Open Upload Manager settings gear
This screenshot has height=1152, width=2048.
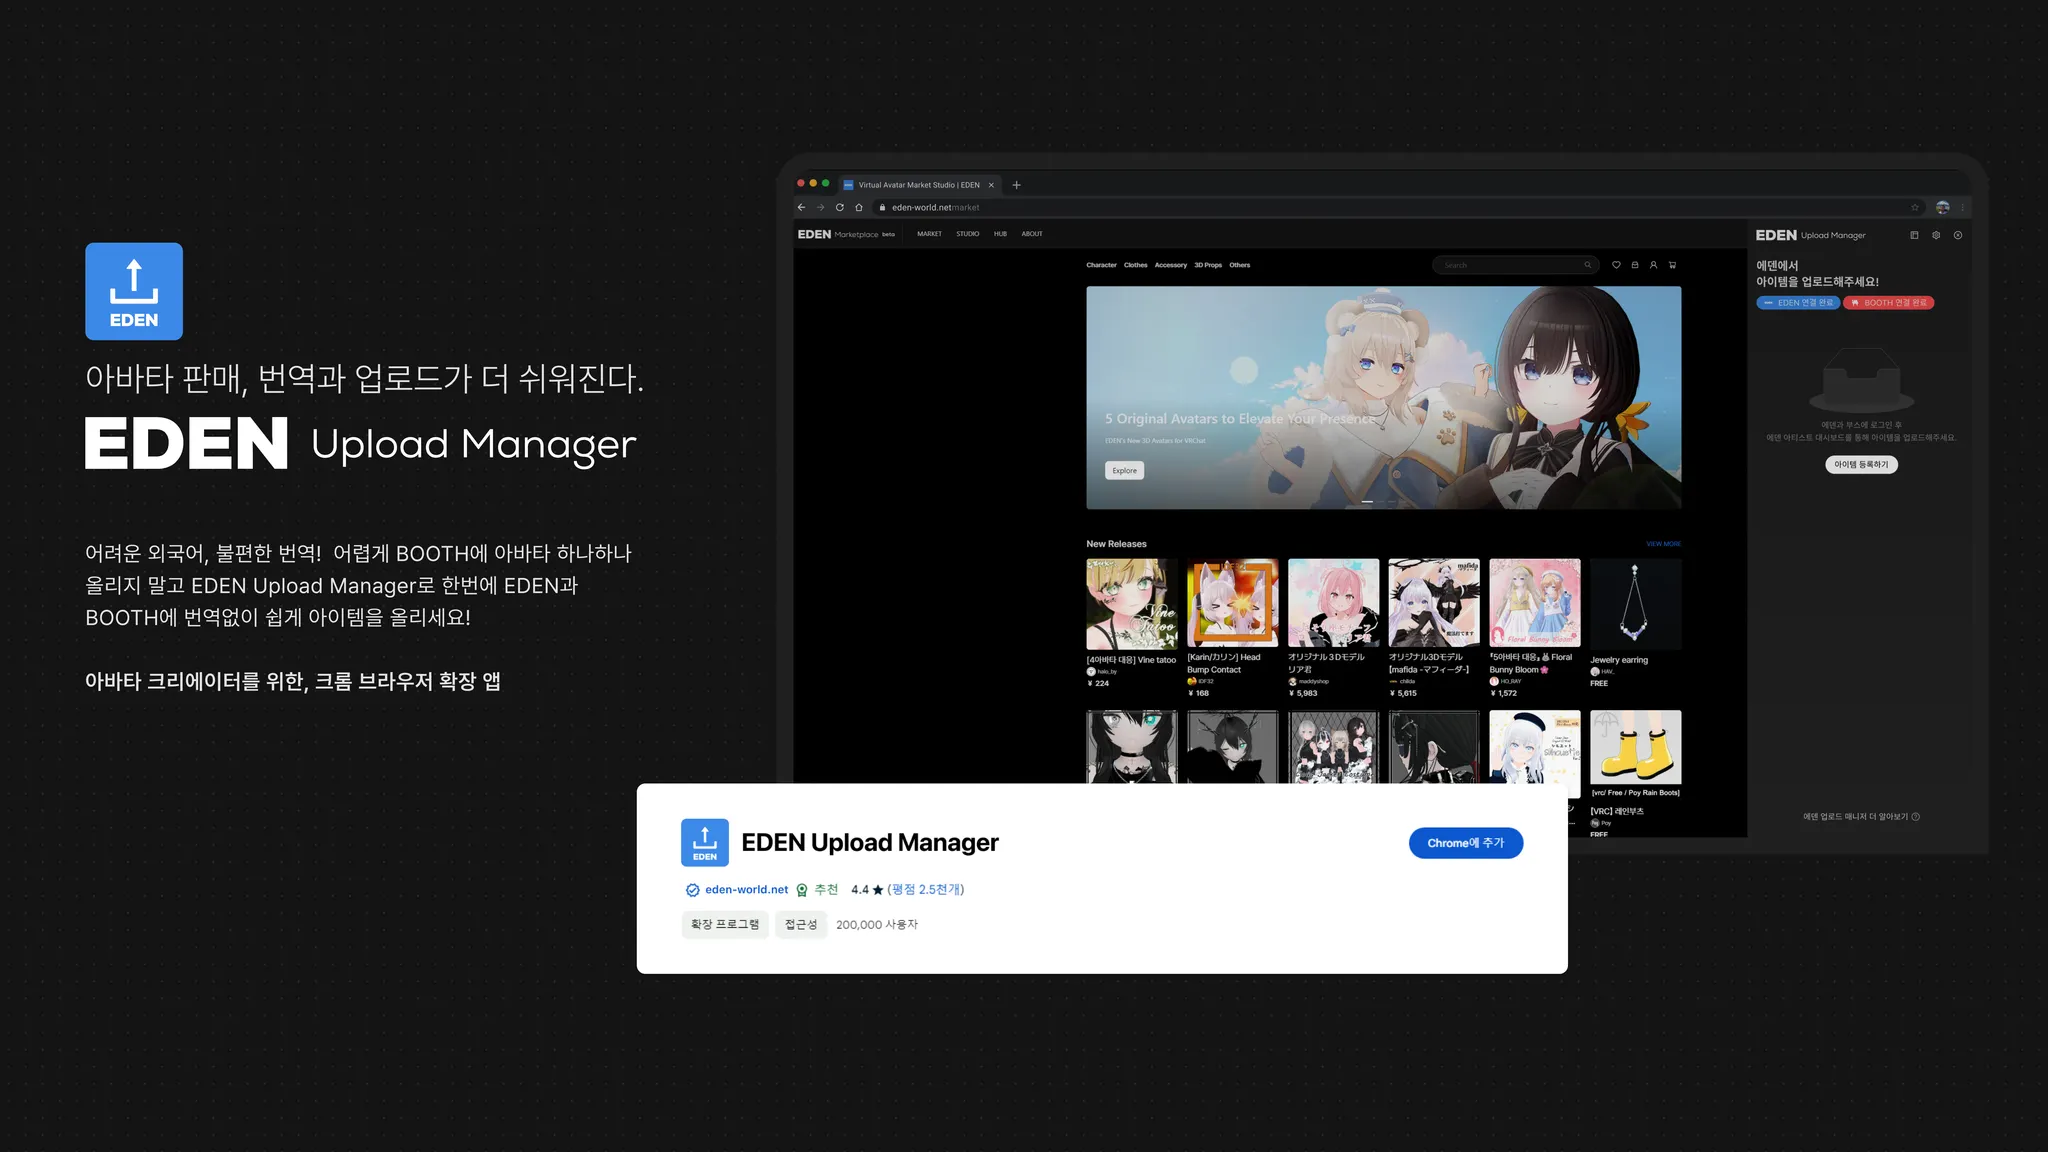tap(1936, 235)
